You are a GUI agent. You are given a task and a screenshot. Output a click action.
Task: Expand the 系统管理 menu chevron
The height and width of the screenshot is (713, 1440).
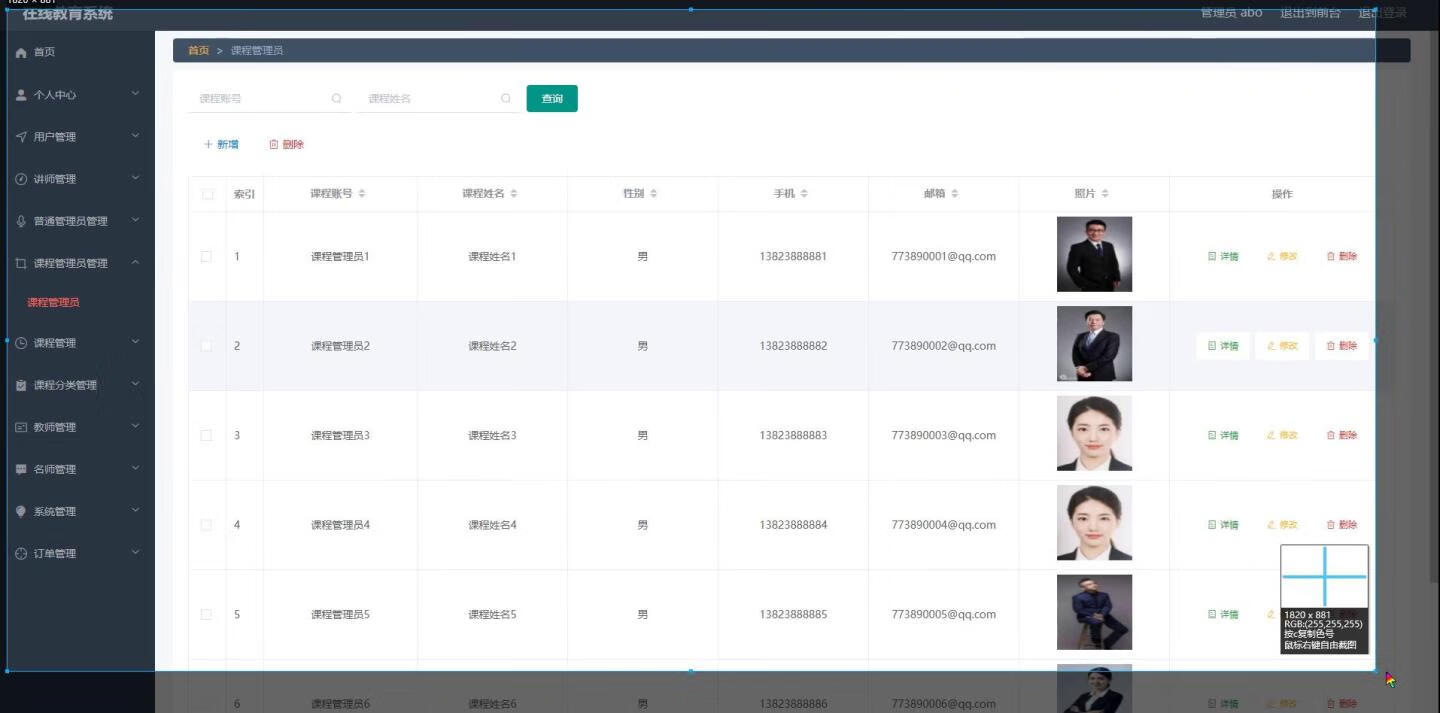(x=136, y=510)
